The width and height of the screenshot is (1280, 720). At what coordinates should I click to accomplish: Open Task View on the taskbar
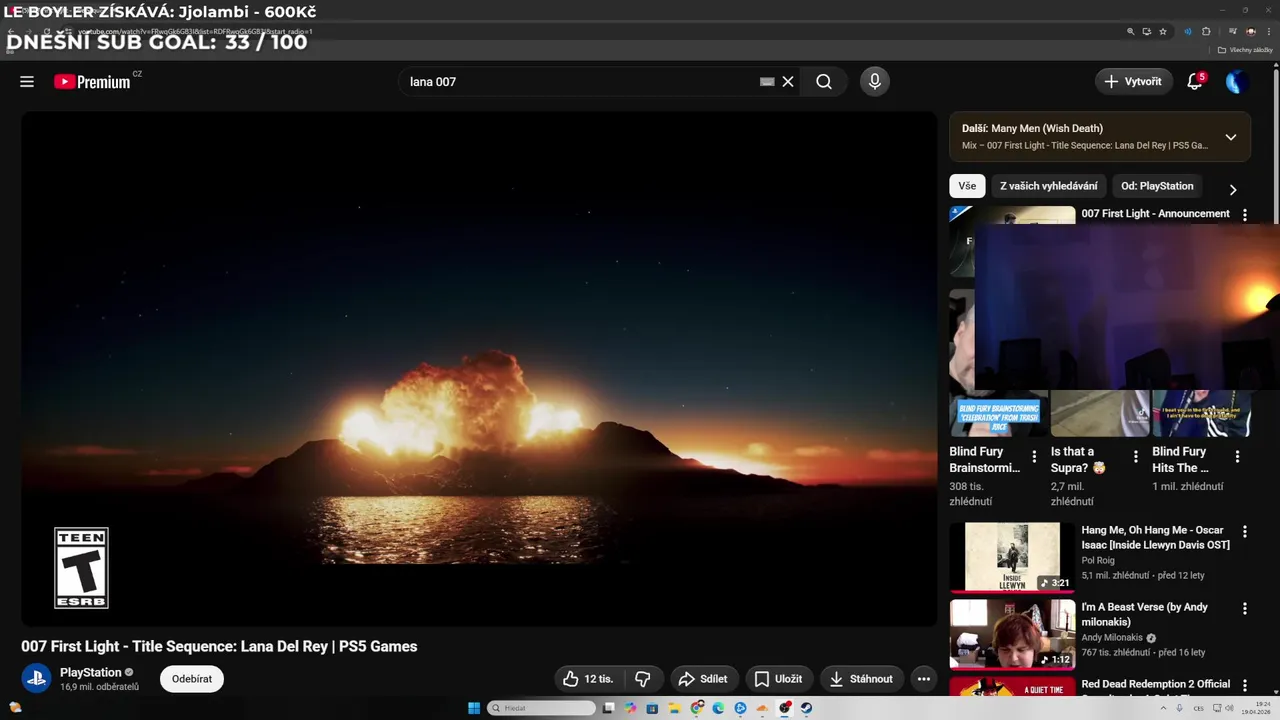(x=609, y=708)
